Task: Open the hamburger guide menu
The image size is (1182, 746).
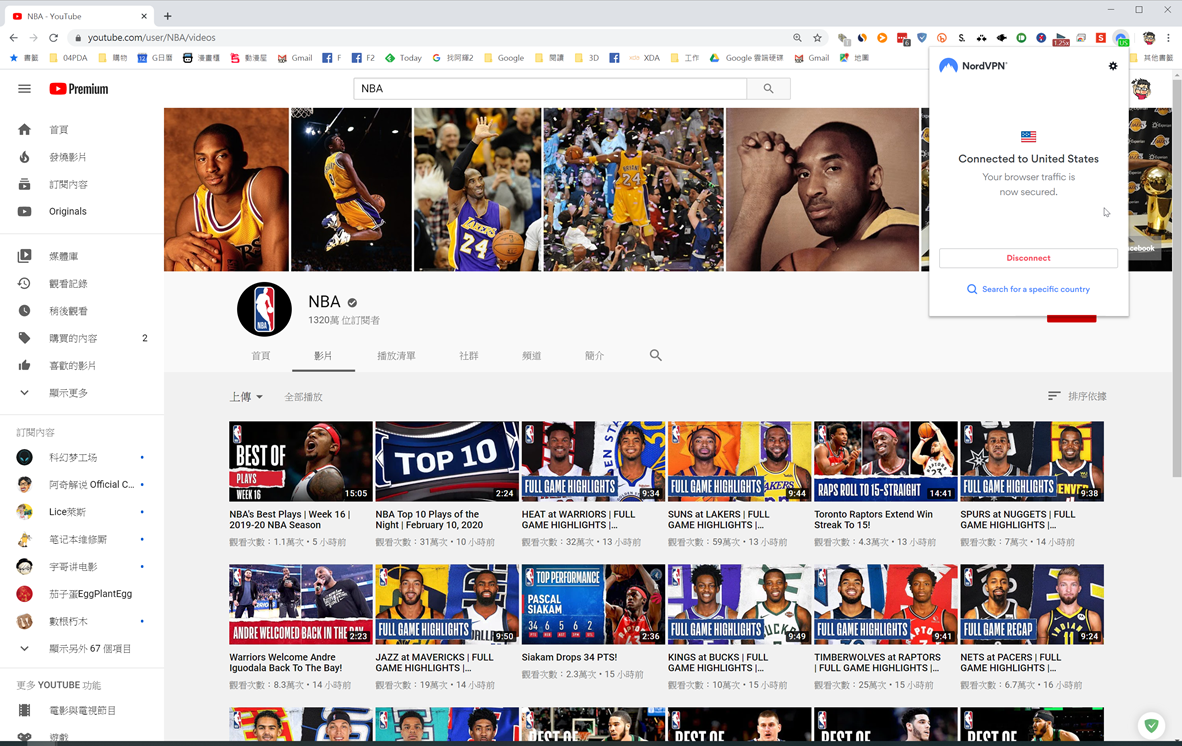Action: click(25, 89)
